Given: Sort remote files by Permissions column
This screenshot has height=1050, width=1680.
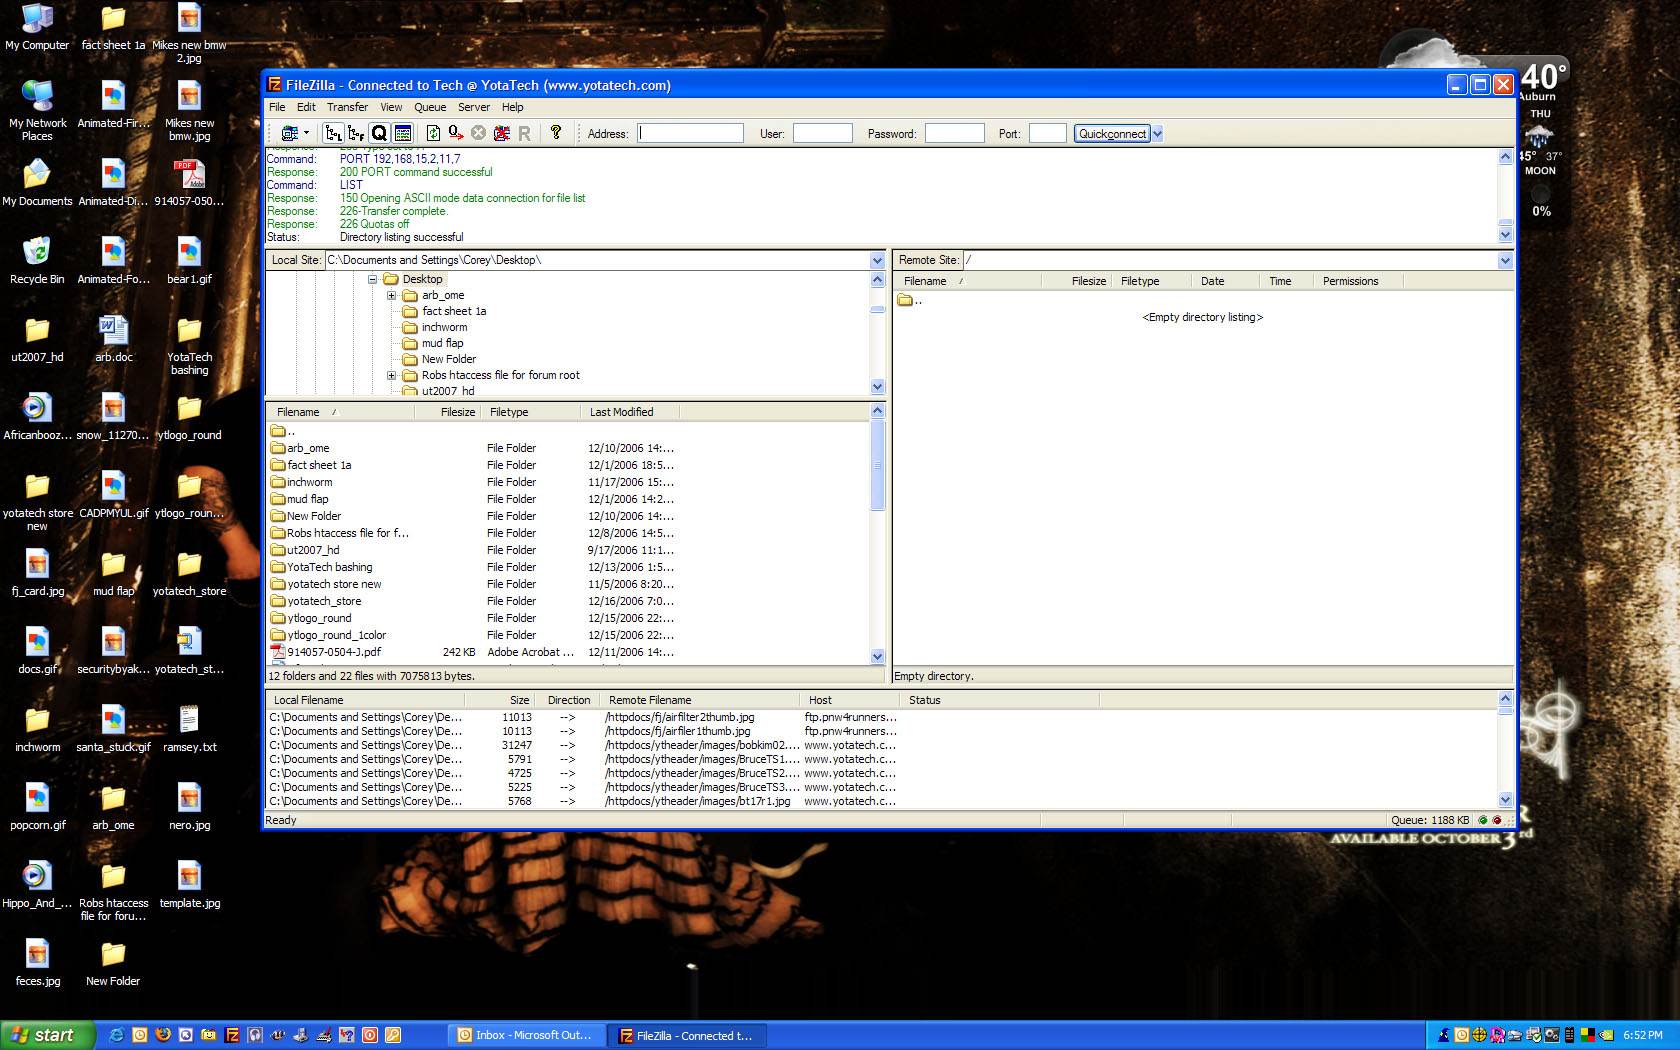Looking at the screenshot, I should click(1357, 281).
